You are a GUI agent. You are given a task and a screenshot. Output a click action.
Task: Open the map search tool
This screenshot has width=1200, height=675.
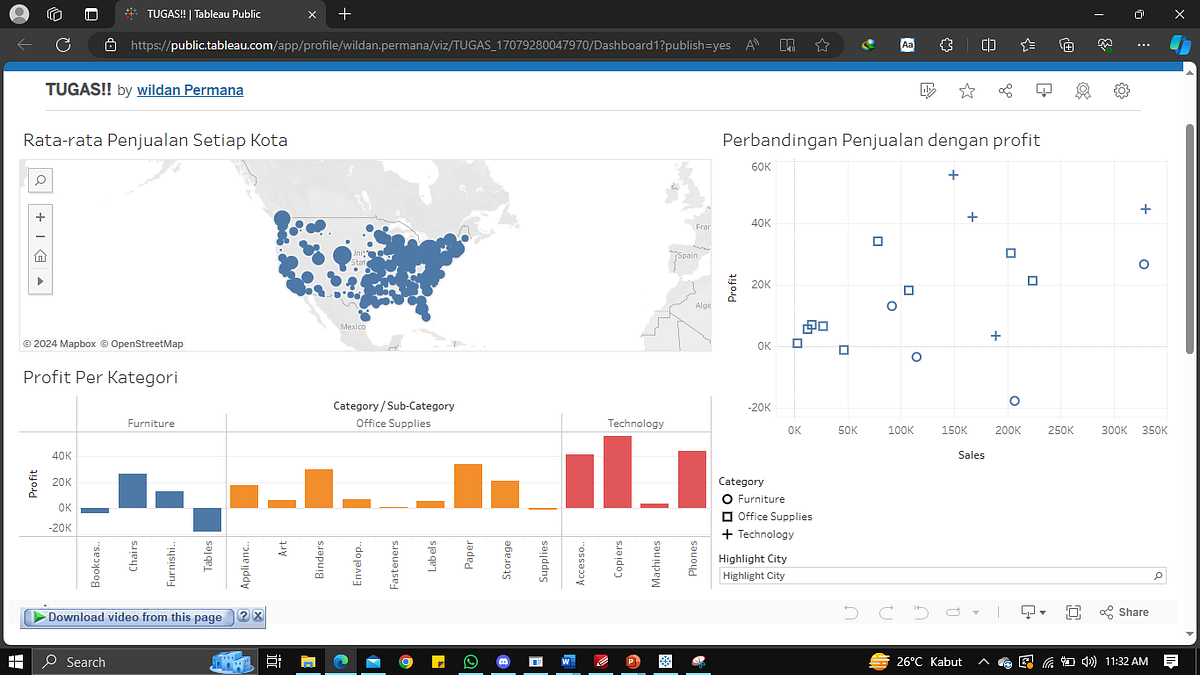coord(40,180)
